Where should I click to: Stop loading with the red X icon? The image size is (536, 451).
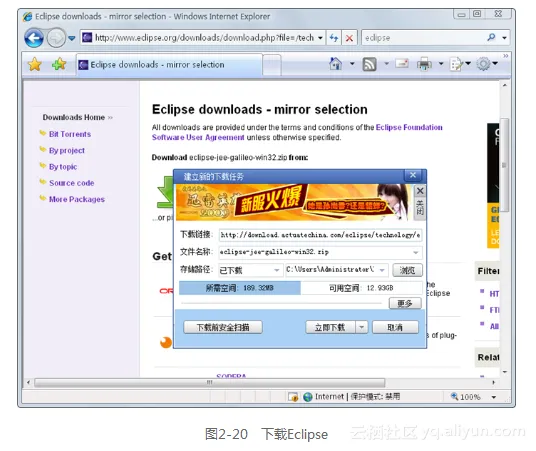pos(349,38)
